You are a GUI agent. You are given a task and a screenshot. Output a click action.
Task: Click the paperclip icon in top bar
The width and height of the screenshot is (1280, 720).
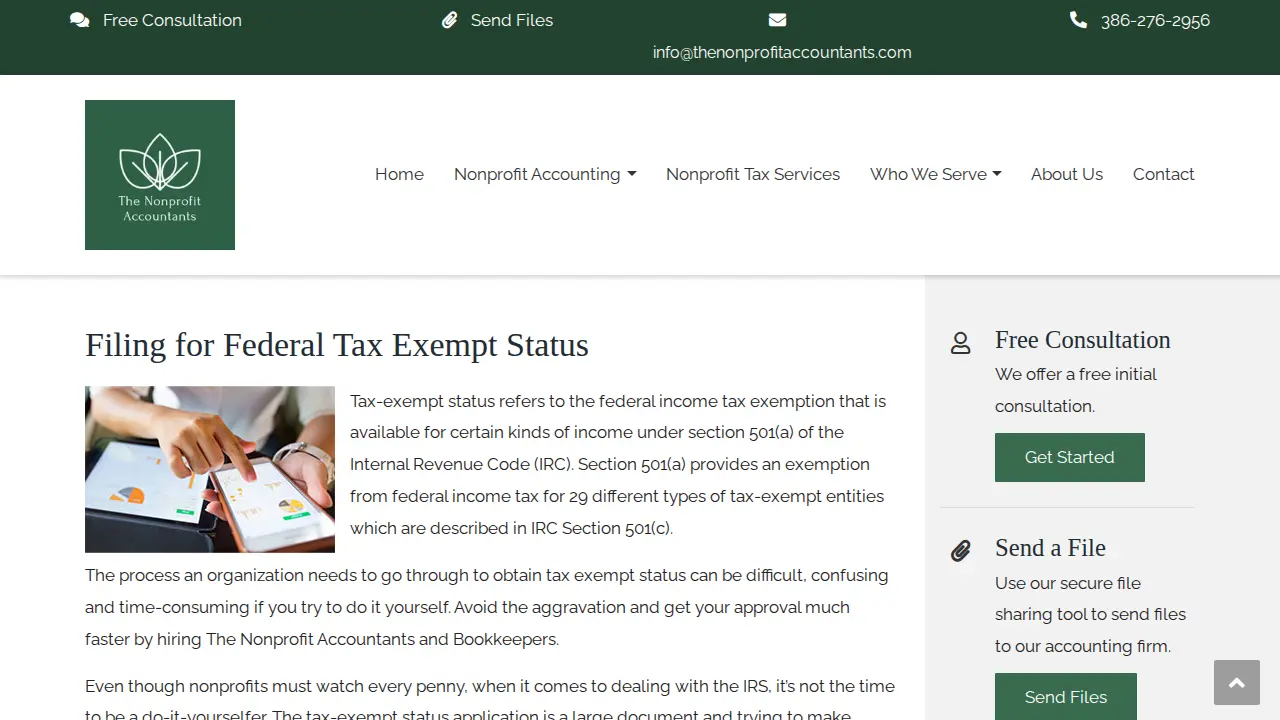[x=450, y=20]
